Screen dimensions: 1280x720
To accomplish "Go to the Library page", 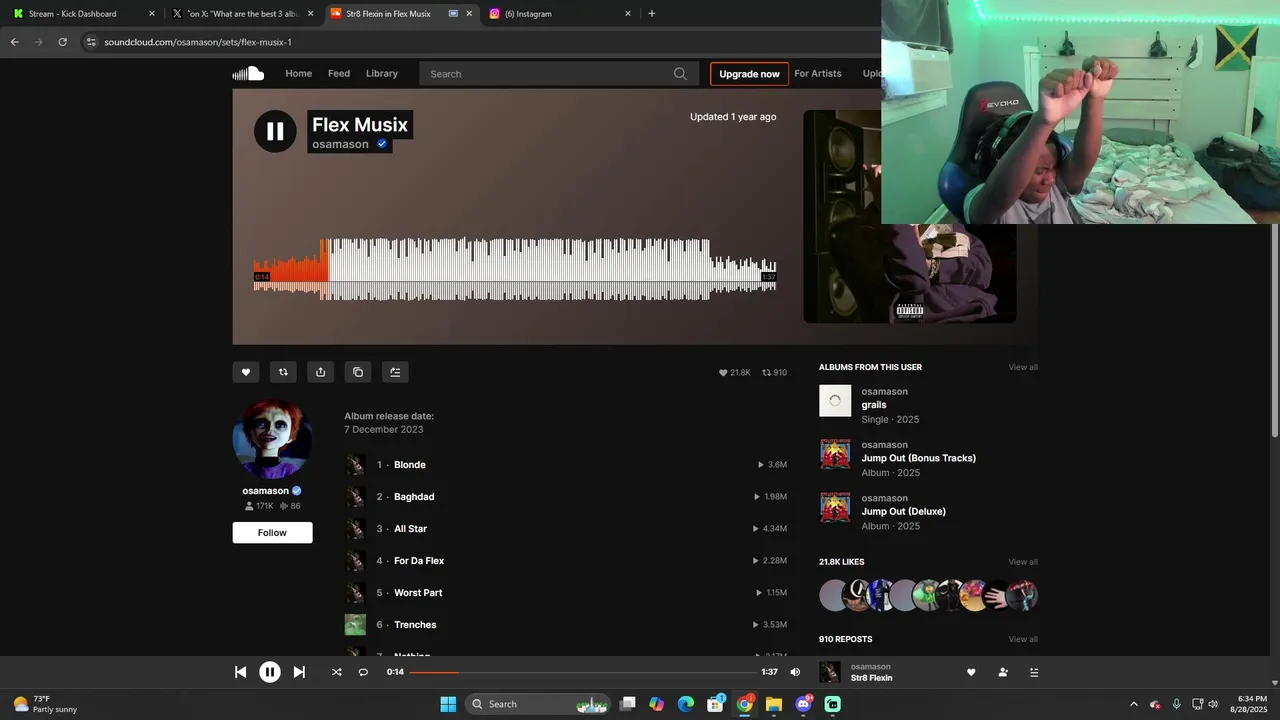I will pyautogui.click(x=382, y=74).
